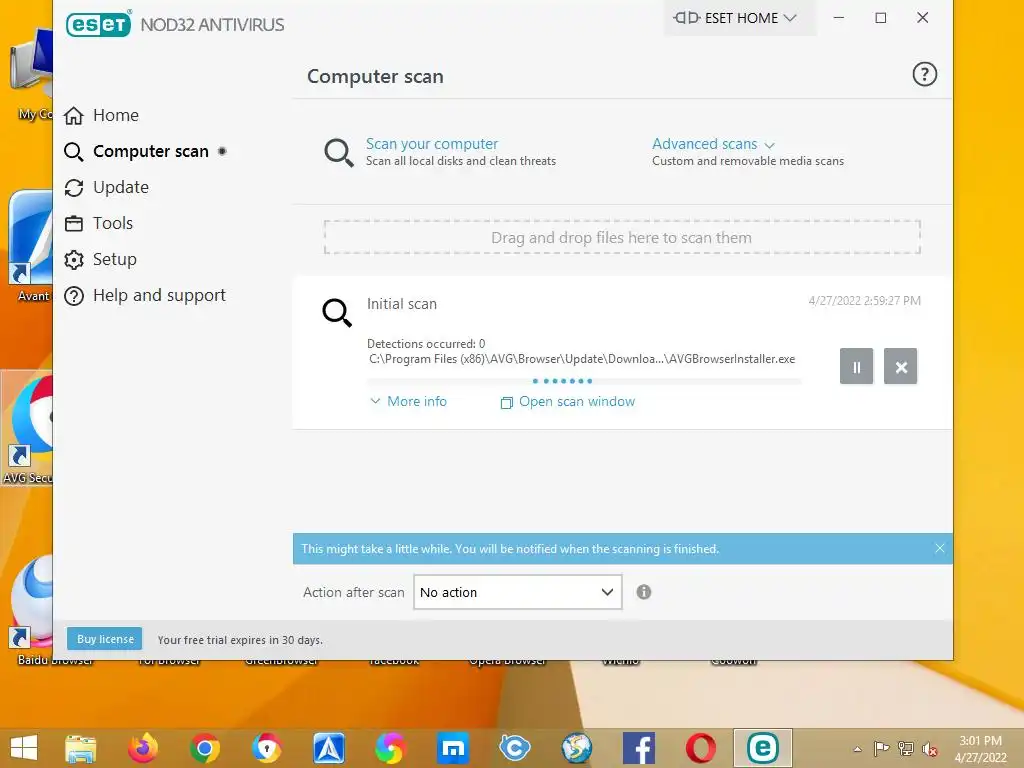The height and width of the screenshot is (768, 1024).
Task: Open Windows Start menu
Action: 24,748
